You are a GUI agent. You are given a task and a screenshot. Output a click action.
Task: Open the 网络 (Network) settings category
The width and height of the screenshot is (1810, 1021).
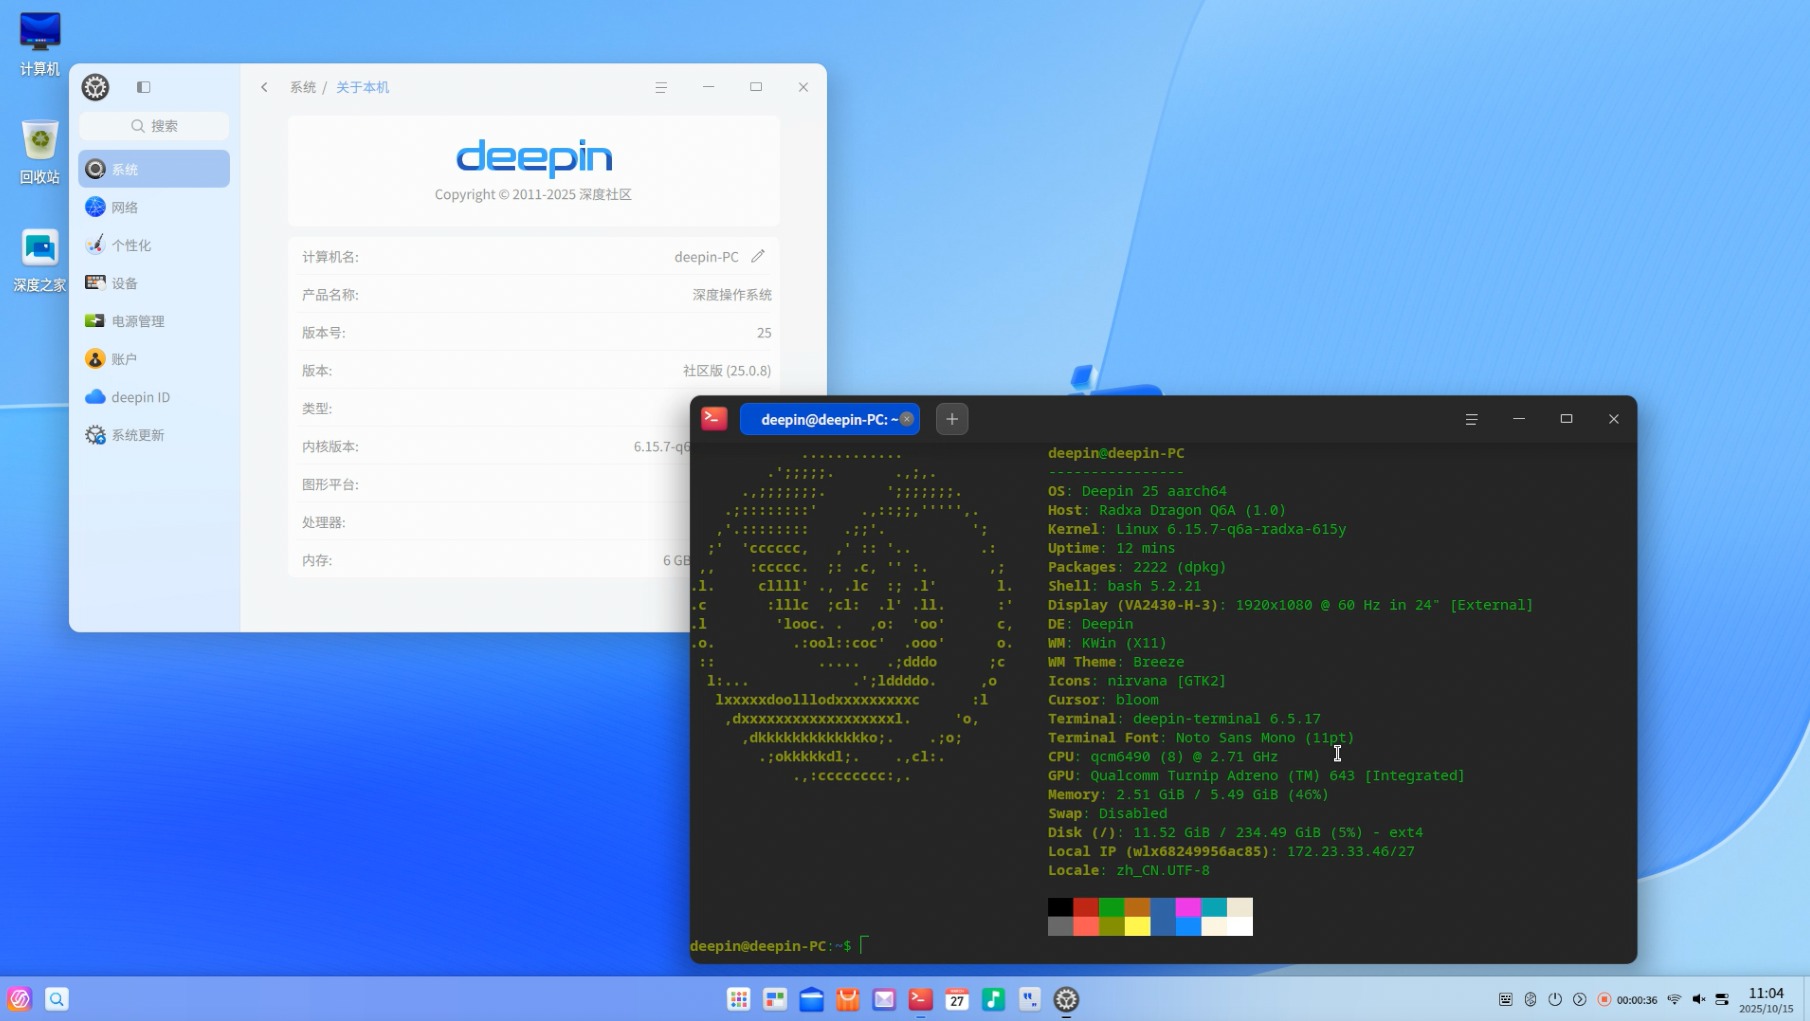click(124, 207)
